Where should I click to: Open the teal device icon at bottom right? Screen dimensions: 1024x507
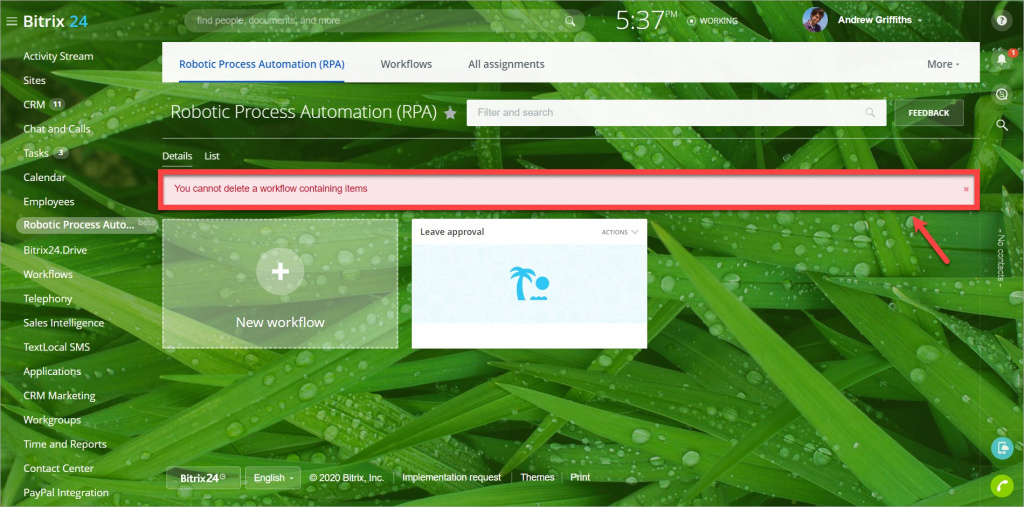pos(1002,448)
